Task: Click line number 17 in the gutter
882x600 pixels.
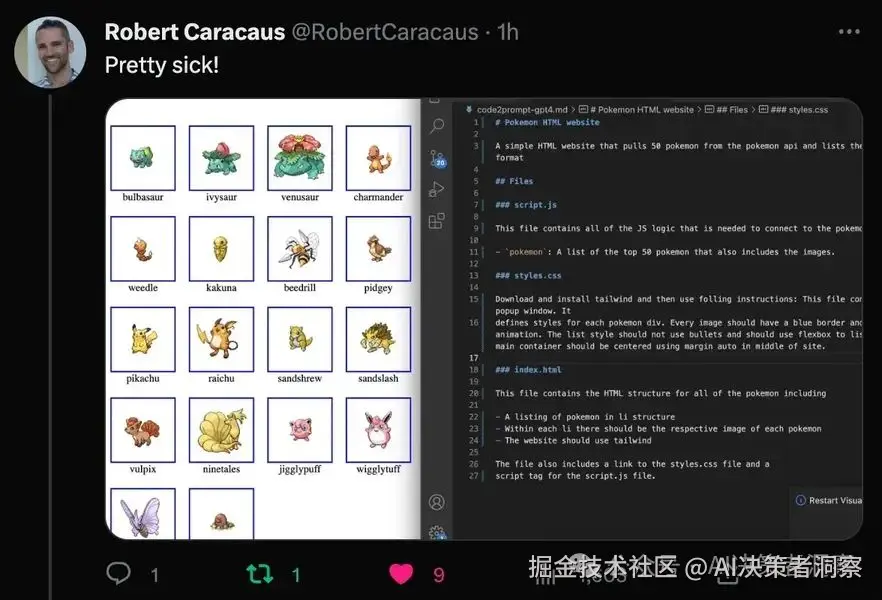Action: point(474,358)
